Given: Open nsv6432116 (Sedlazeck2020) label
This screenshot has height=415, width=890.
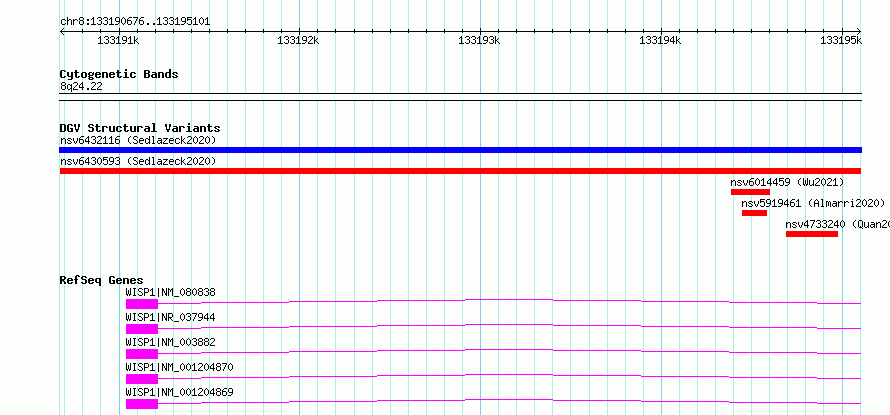Looking at the screenshot, I should (138, 140).
